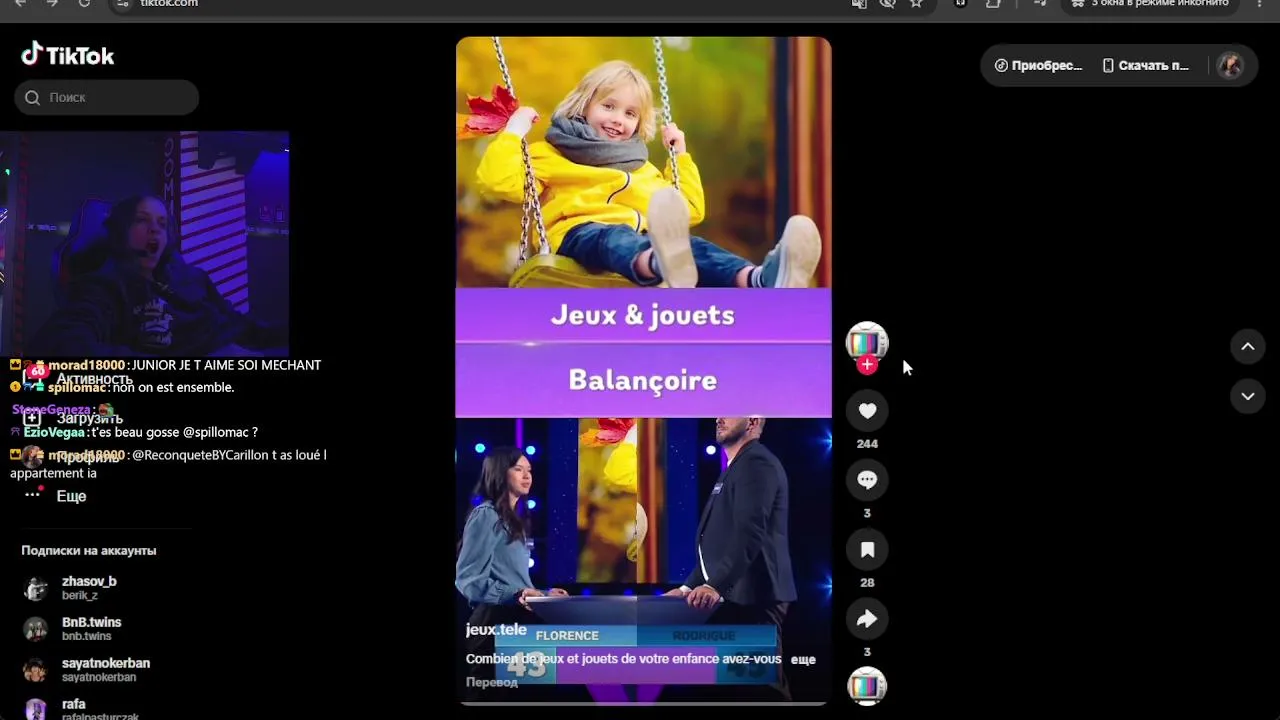Click the Приобрес... coins button
This screenshot has width=1280, height=720.
click(1038, 66)
